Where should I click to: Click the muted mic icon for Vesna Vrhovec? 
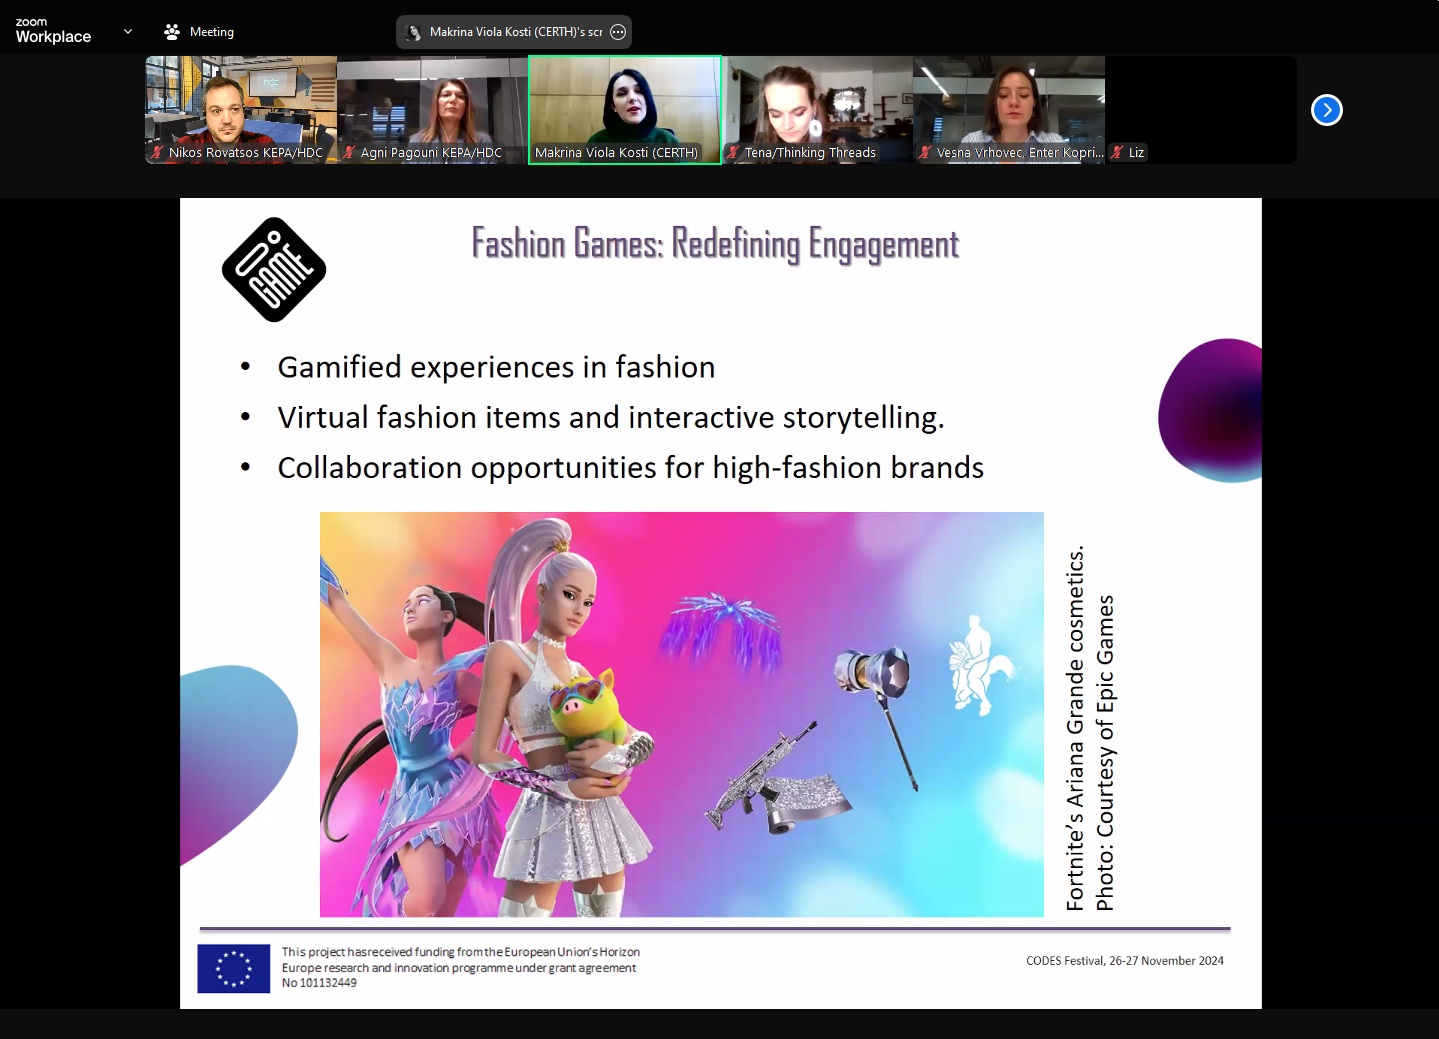click(925, 153)
